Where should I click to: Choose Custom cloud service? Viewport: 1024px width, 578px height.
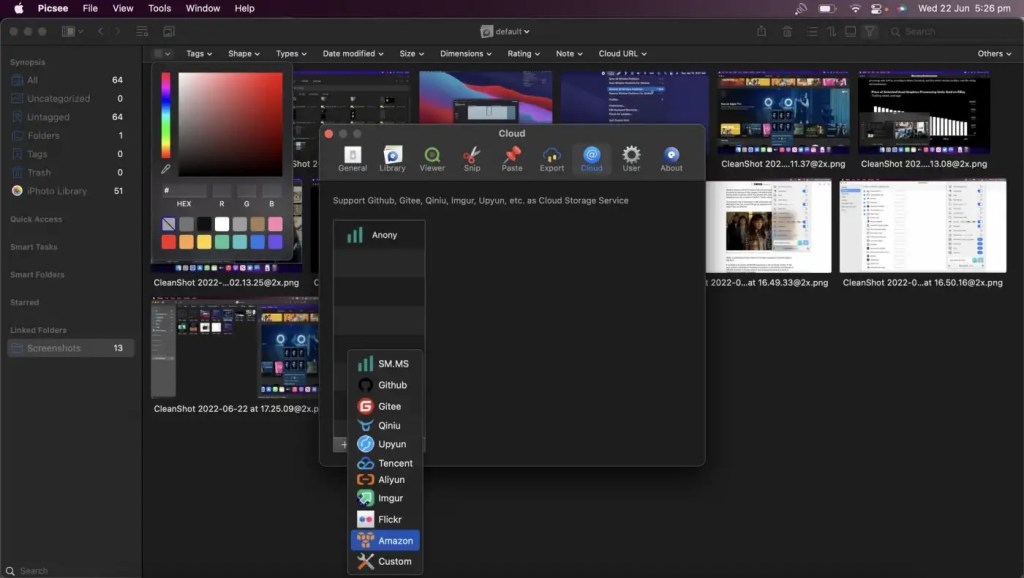pos(385,561)
